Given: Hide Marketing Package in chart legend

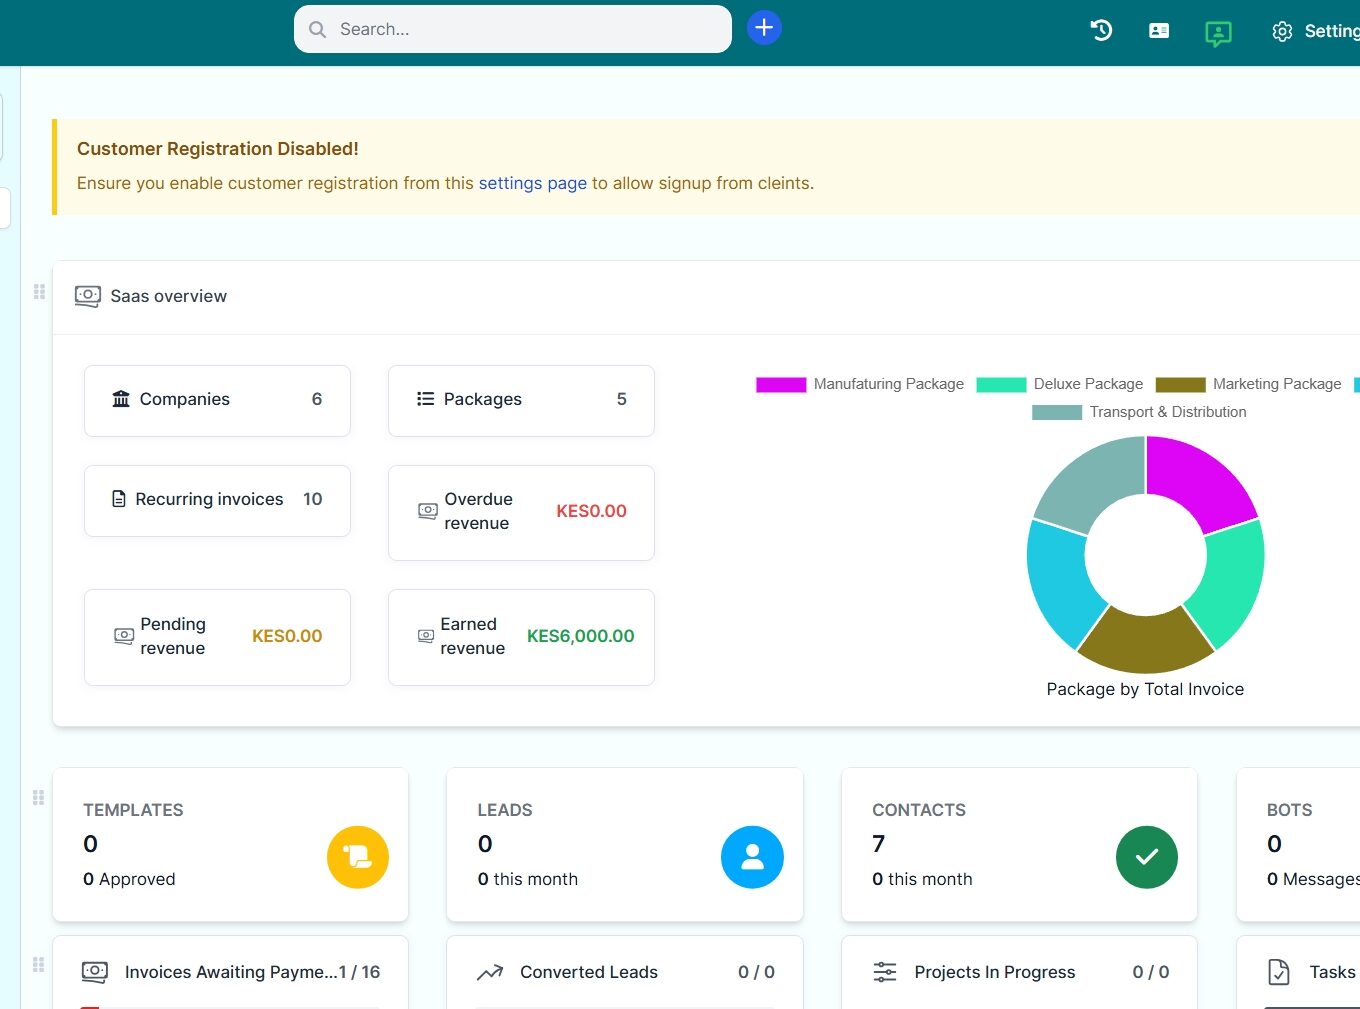Looking at the screenshot, I should tap(1248, 384).
